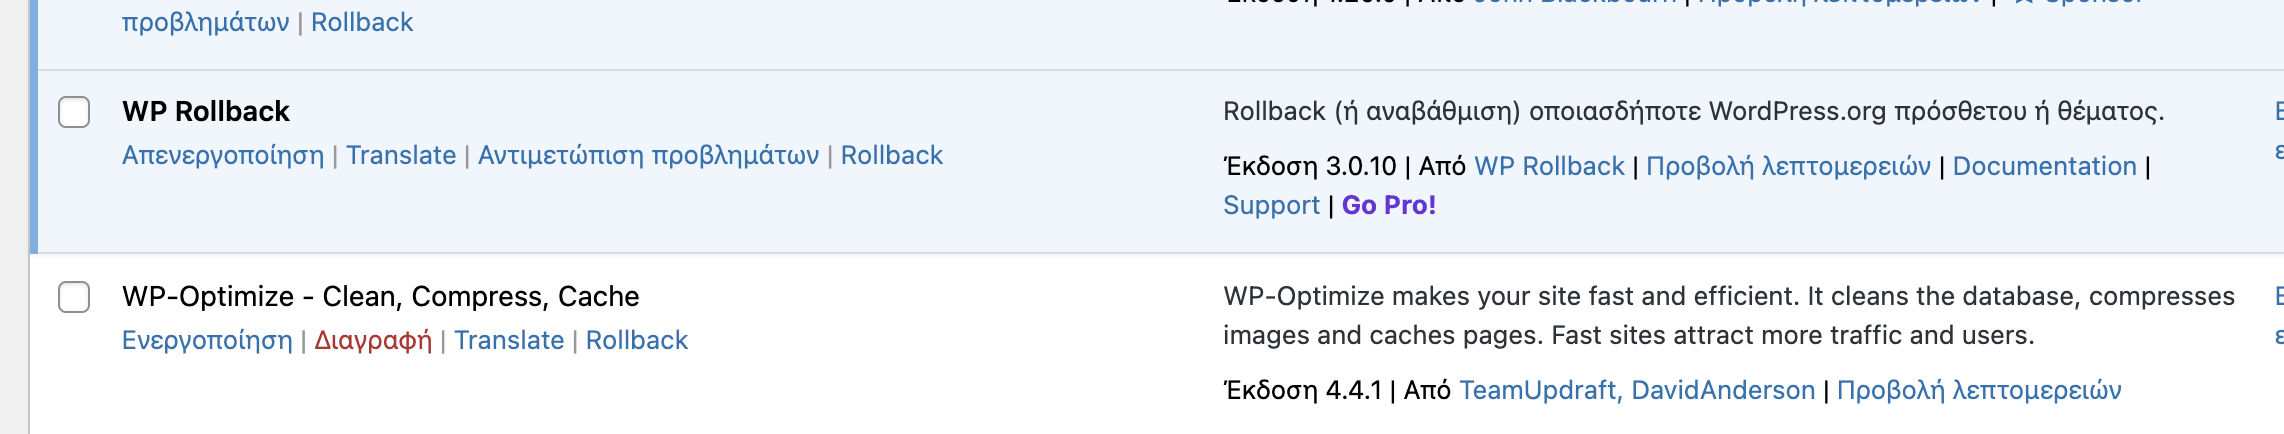
Task: Open the TeamUpdraft author link
Action: click(1537, 390)
